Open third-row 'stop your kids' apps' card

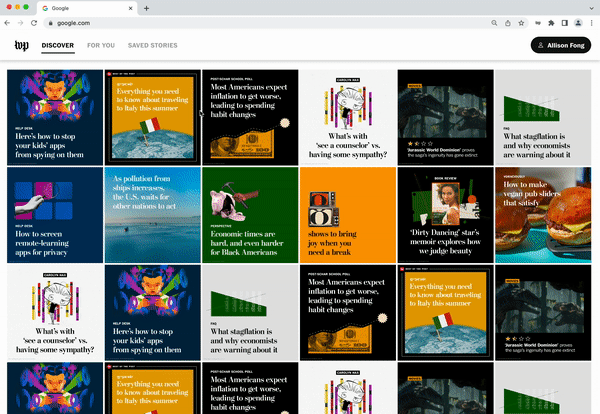click(x=153, y=313)
